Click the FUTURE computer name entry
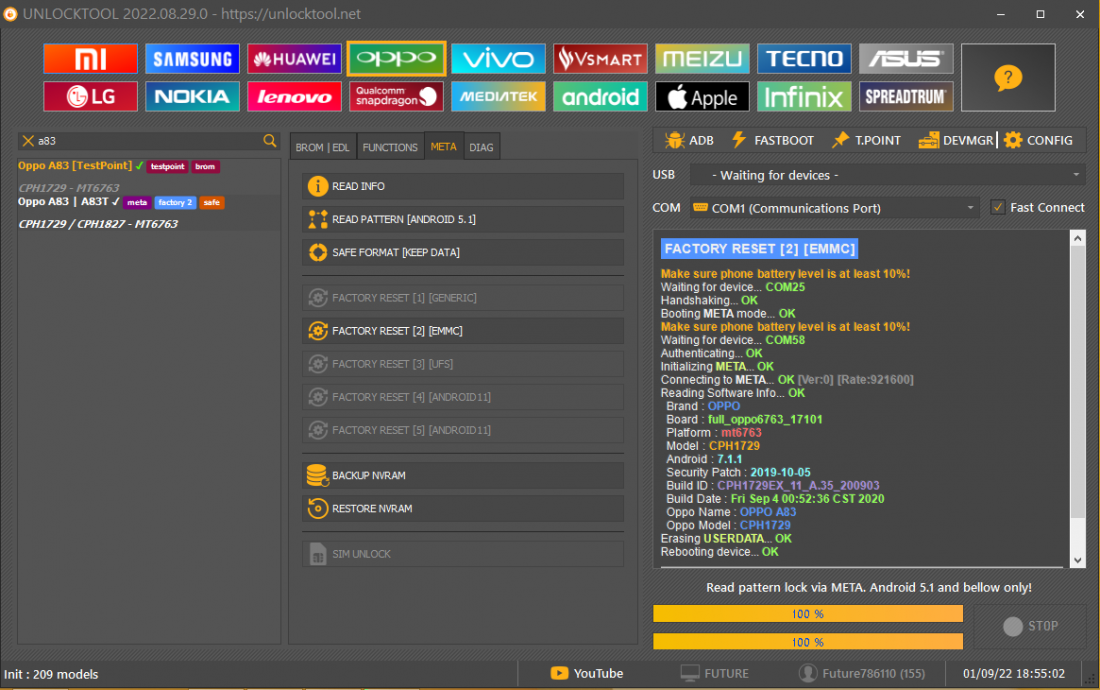Viewport: 1100px width, 690px height. coord(715,674)
